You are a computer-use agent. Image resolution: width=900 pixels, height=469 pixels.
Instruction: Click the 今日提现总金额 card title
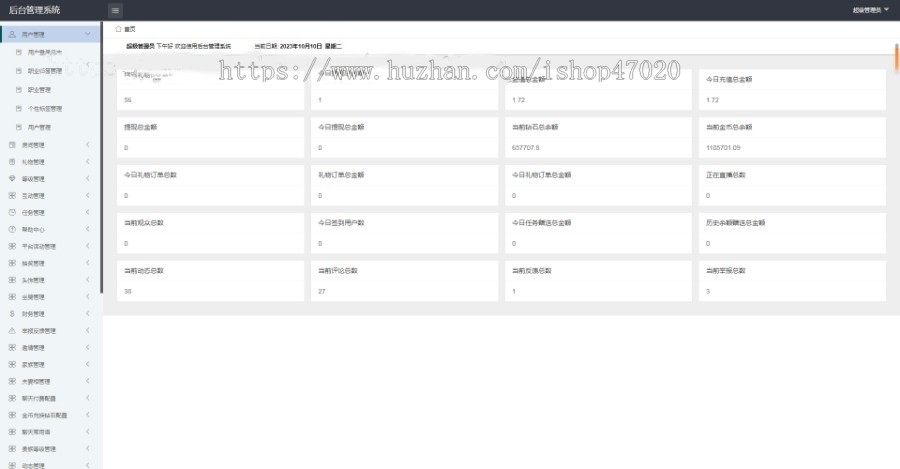pyautogui.click(x=341, y=127)
